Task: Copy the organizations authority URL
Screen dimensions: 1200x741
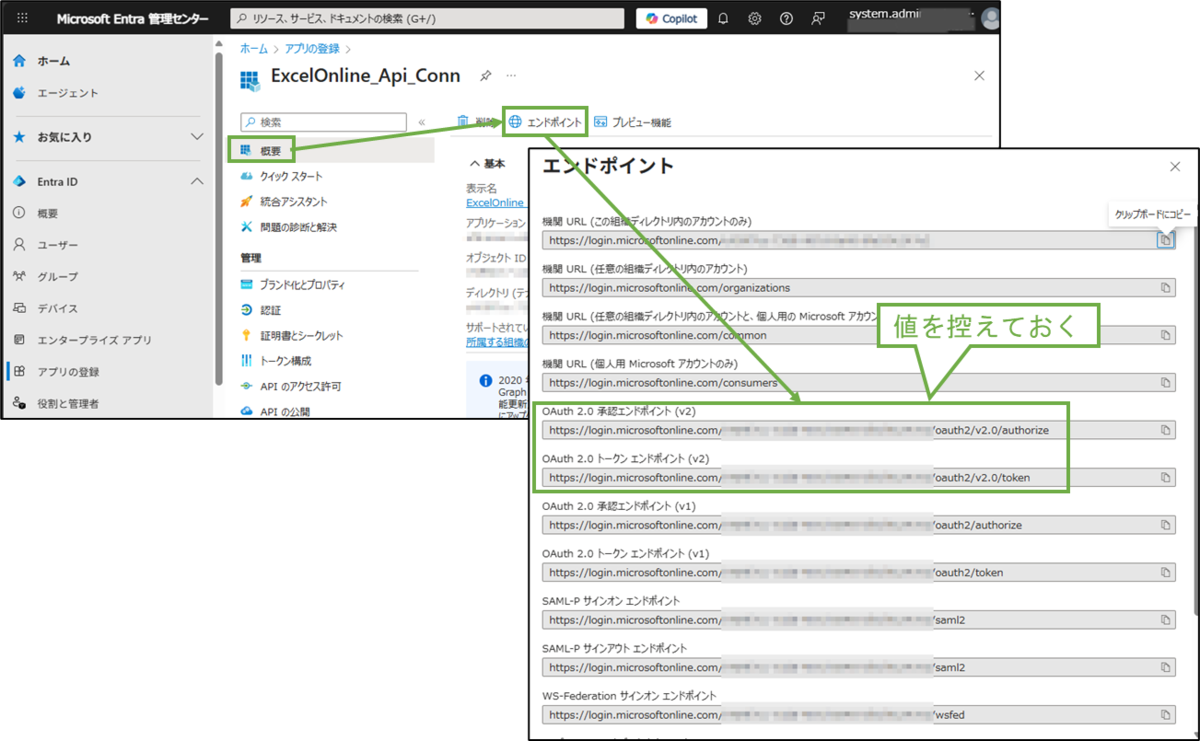Action: pos(1165,288)
